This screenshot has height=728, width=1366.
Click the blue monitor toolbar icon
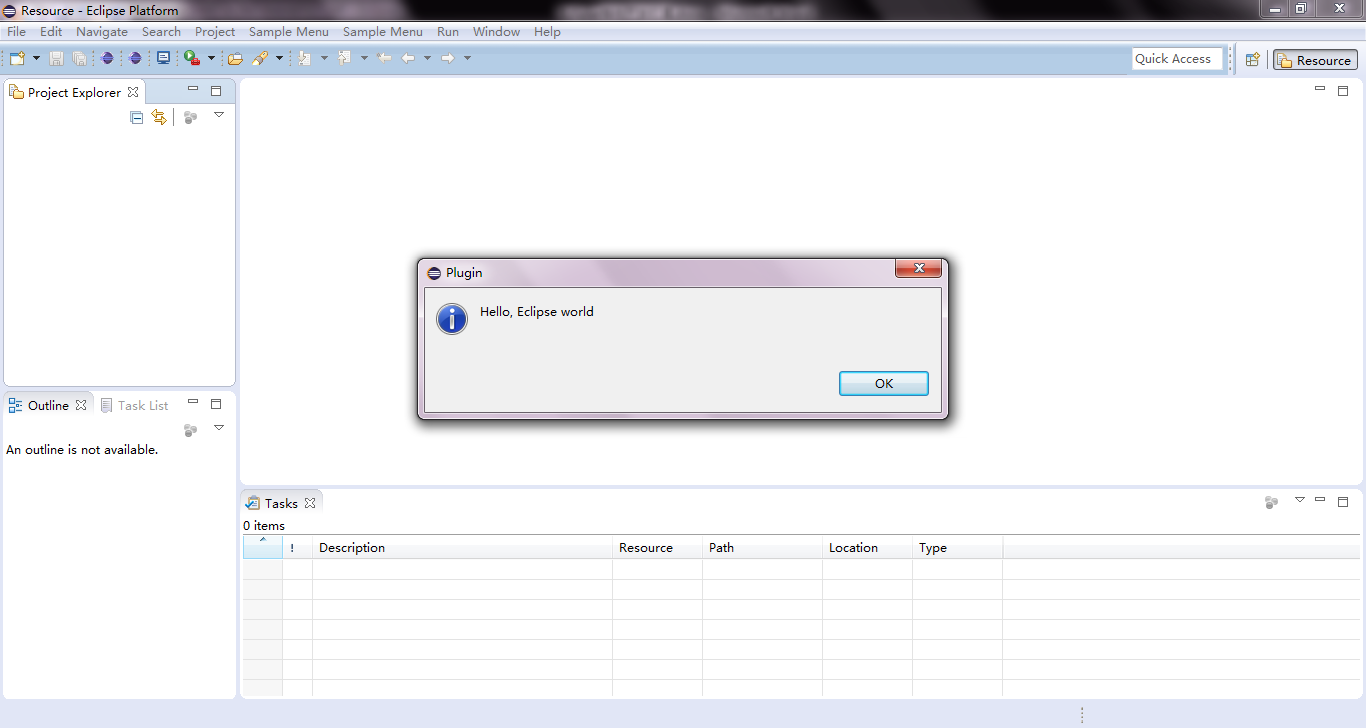163,59
